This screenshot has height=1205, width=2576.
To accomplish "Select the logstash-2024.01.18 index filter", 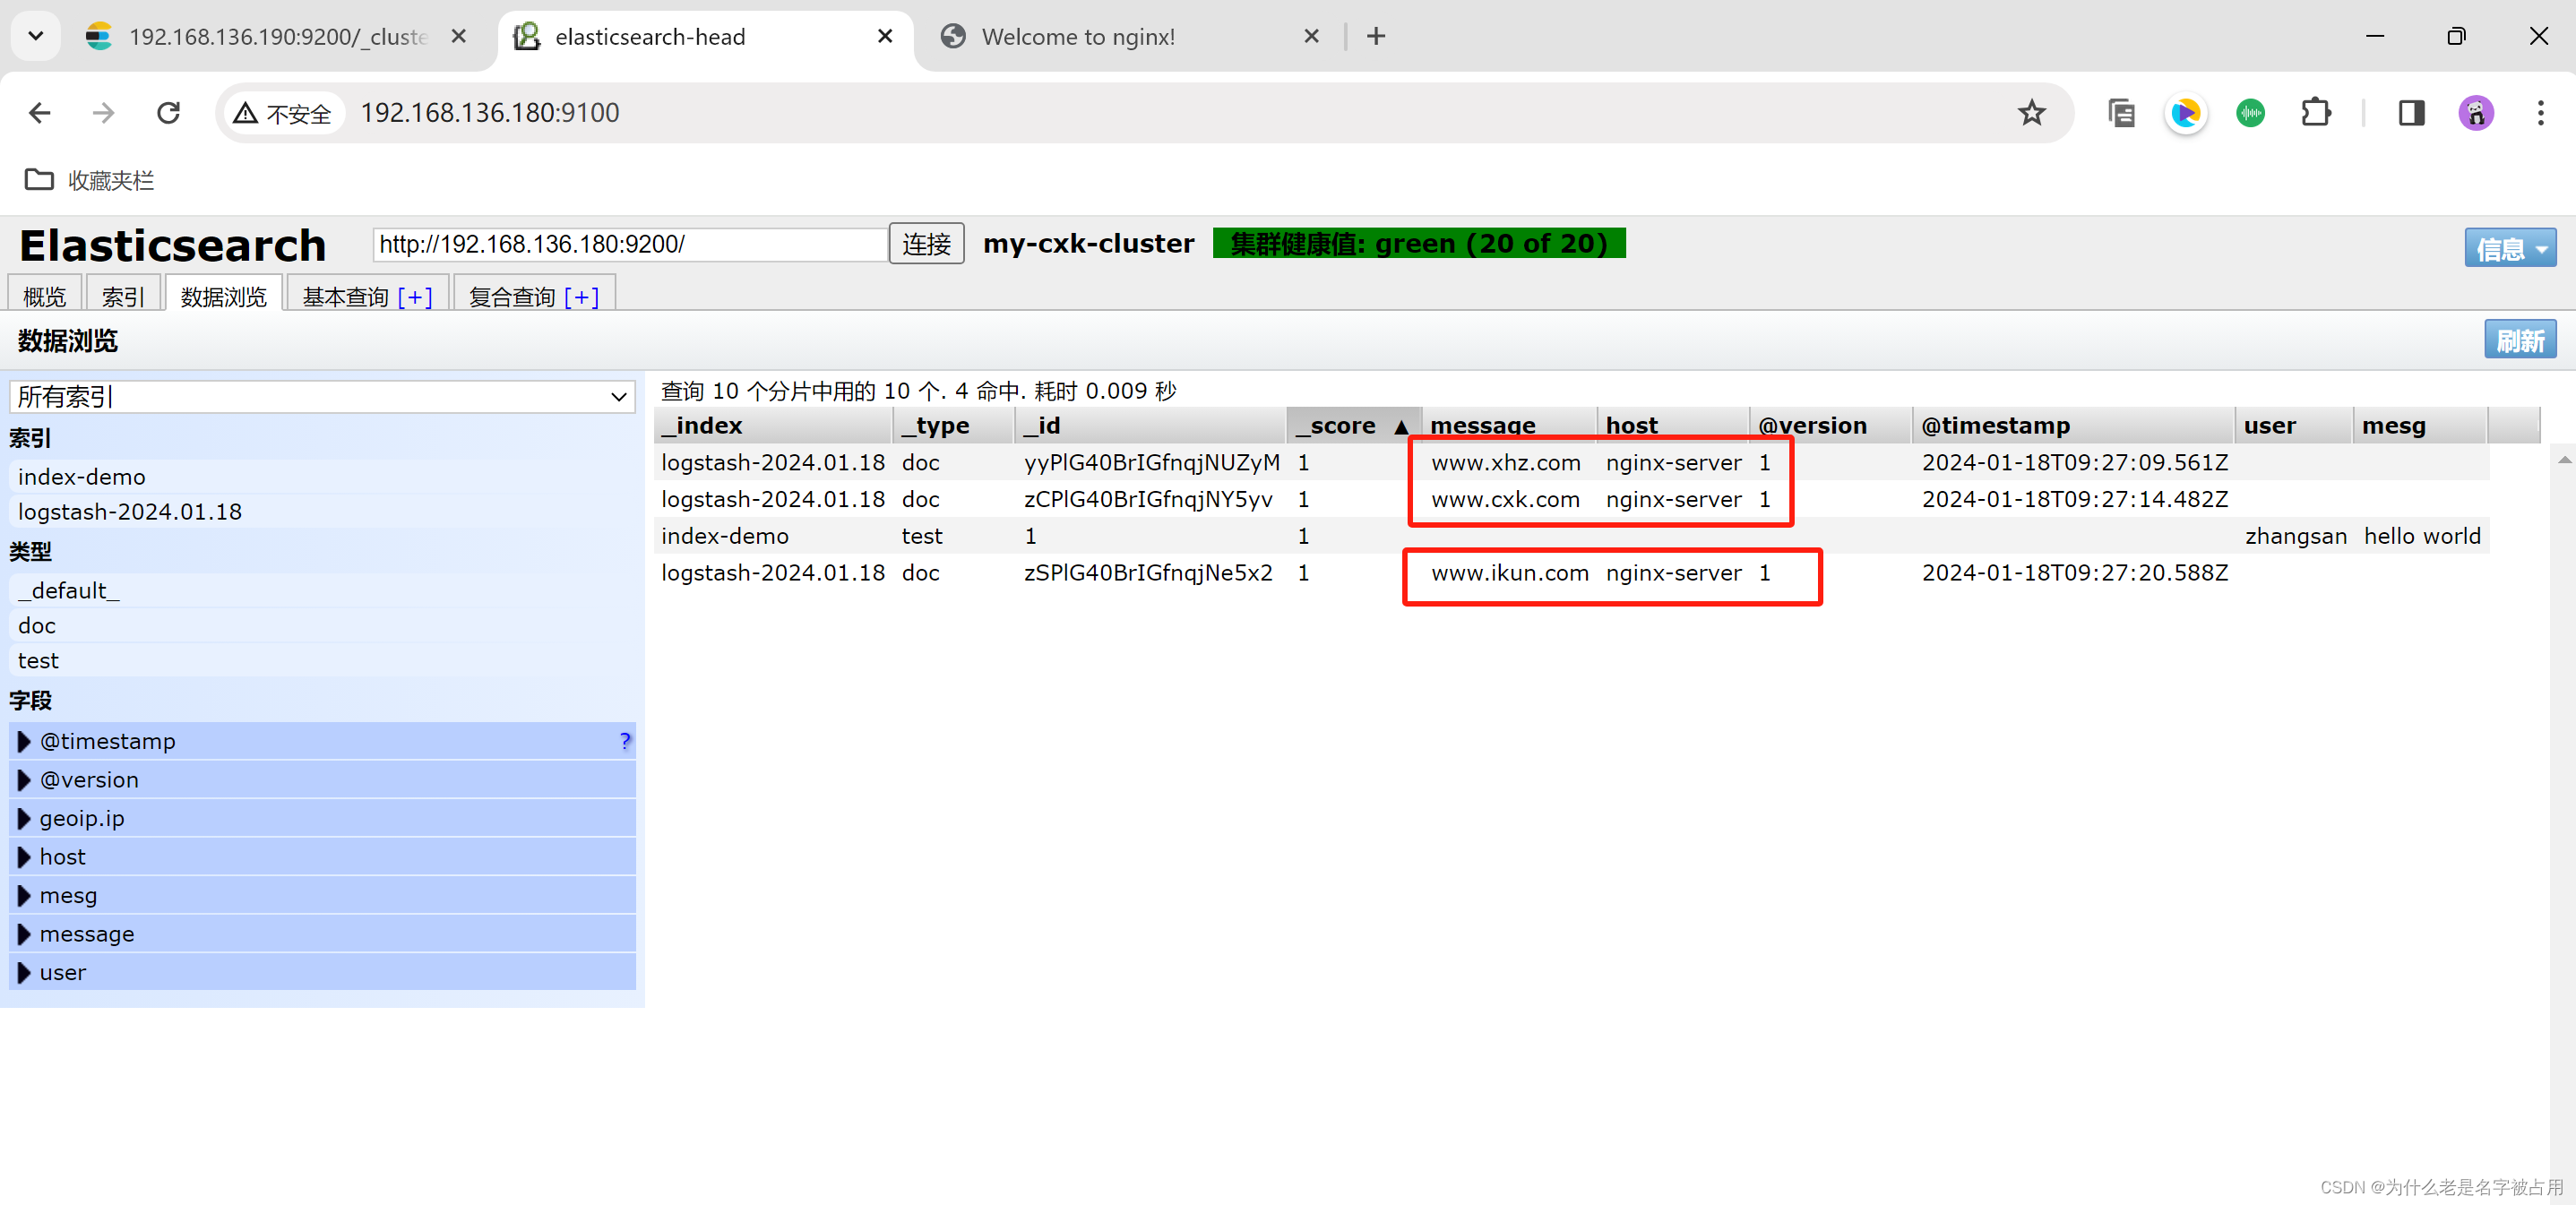I will click(130, 512).
